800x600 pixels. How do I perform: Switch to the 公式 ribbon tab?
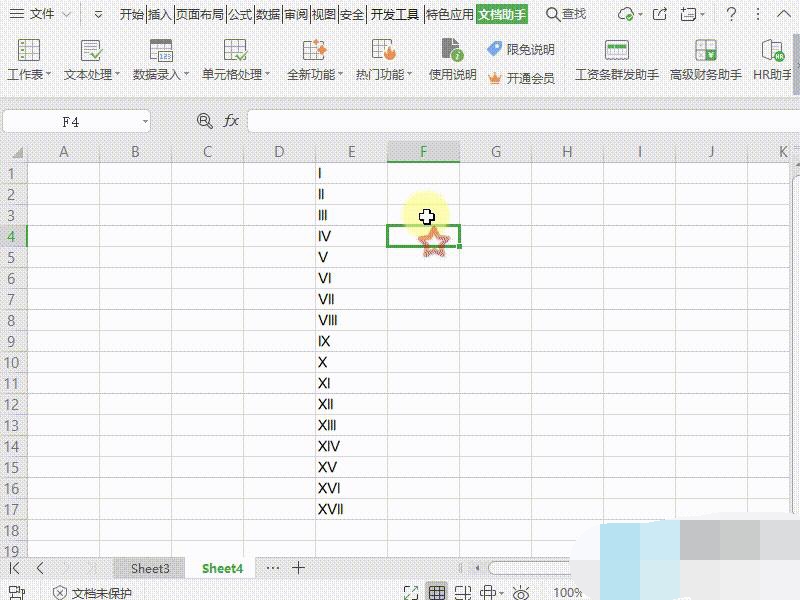pyautogui.click(x=240, y=14)
